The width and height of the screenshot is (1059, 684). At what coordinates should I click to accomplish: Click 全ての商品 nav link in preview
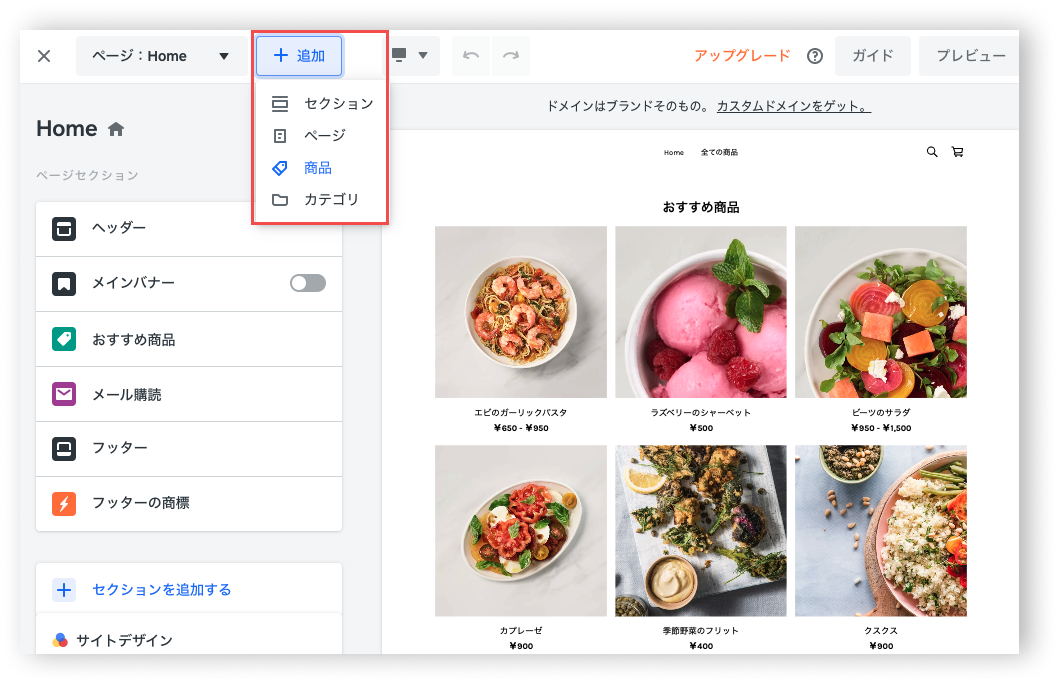[719, 153]
